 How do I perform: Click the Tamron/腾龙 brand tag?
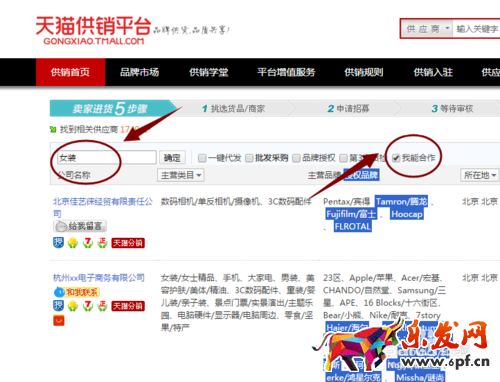click(x=401, y=202)
